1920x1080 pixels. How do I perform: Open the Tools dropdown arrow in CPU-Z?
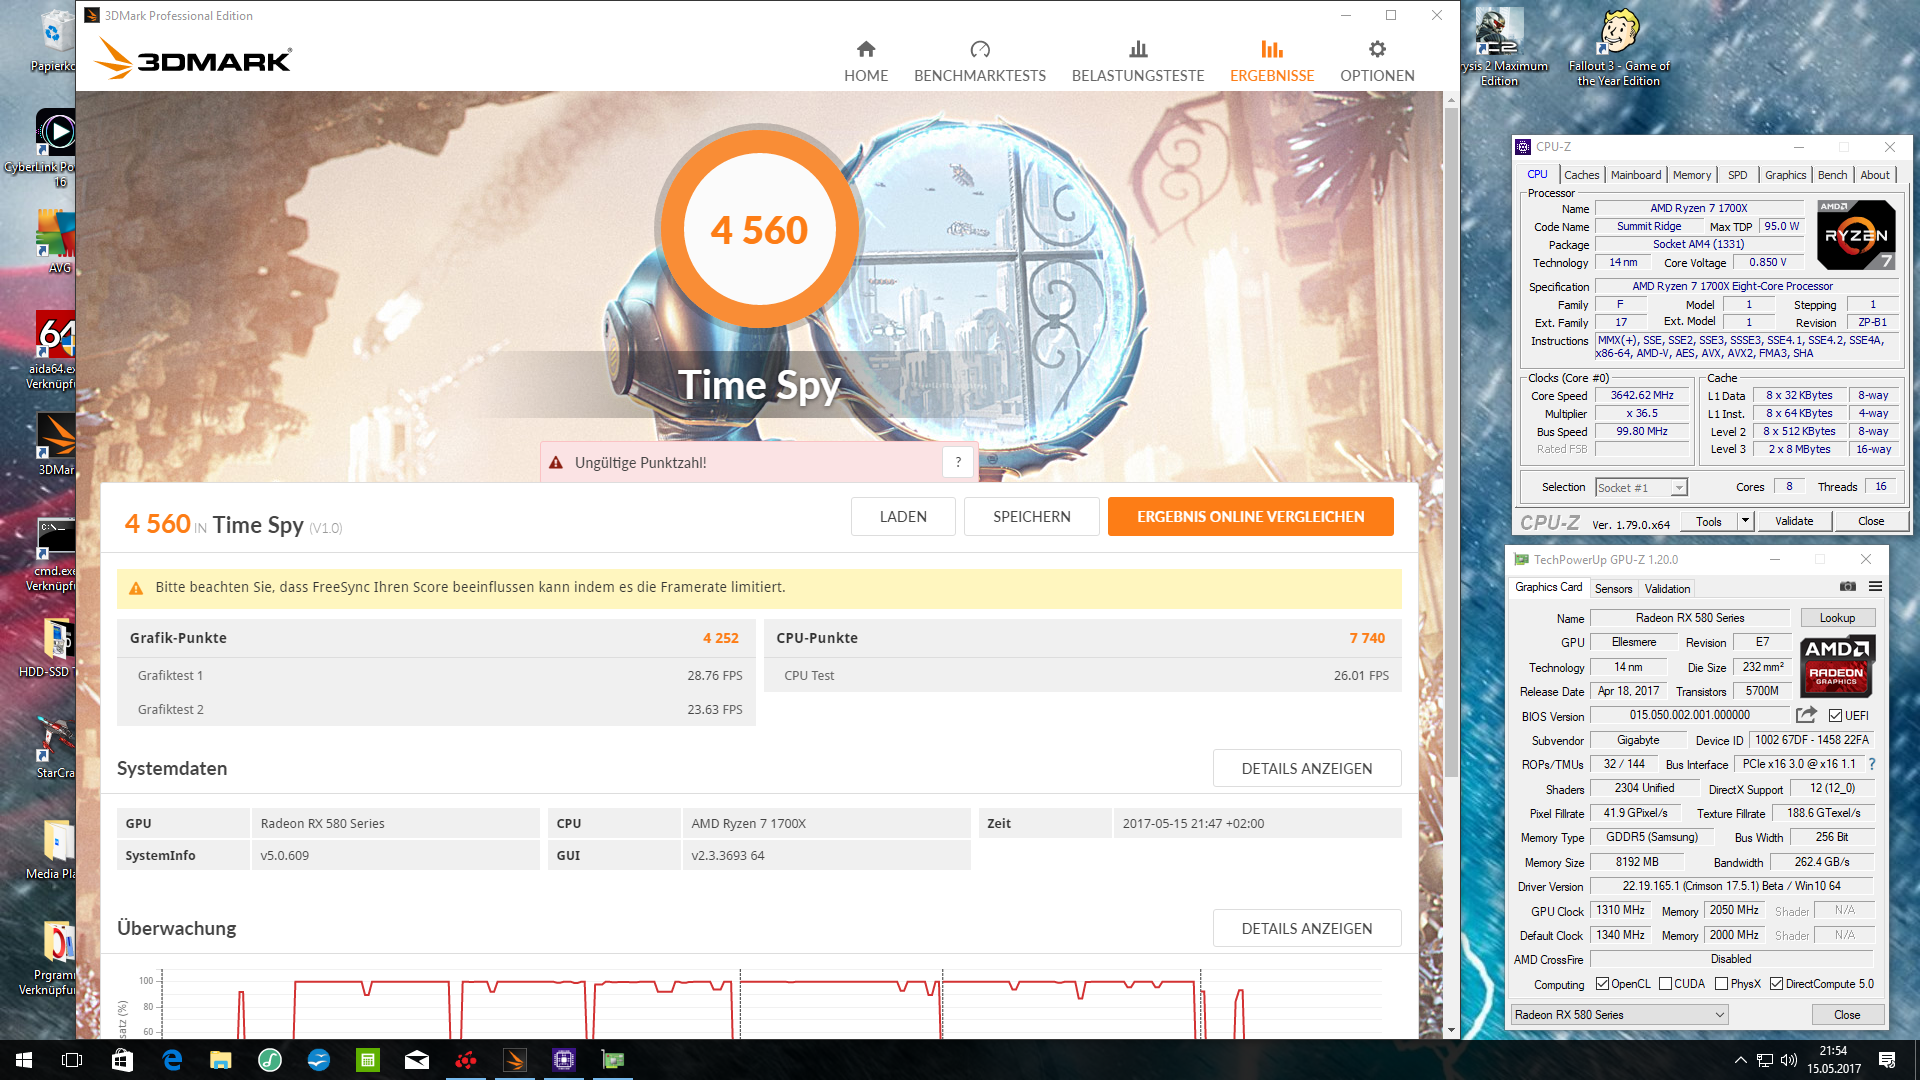point(1745,521)
